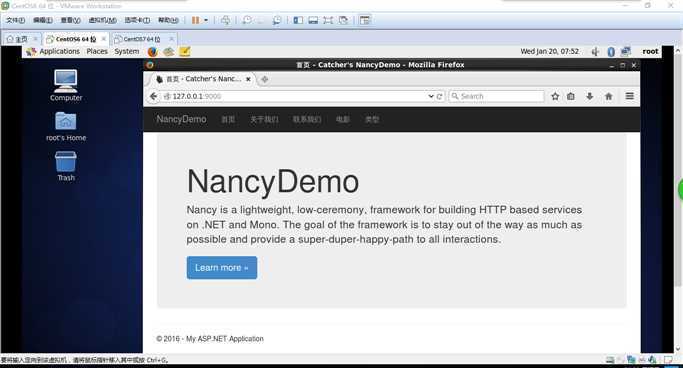
Task: Toggle the VMware library sidebar icon
Action: [x=298, y=20]
